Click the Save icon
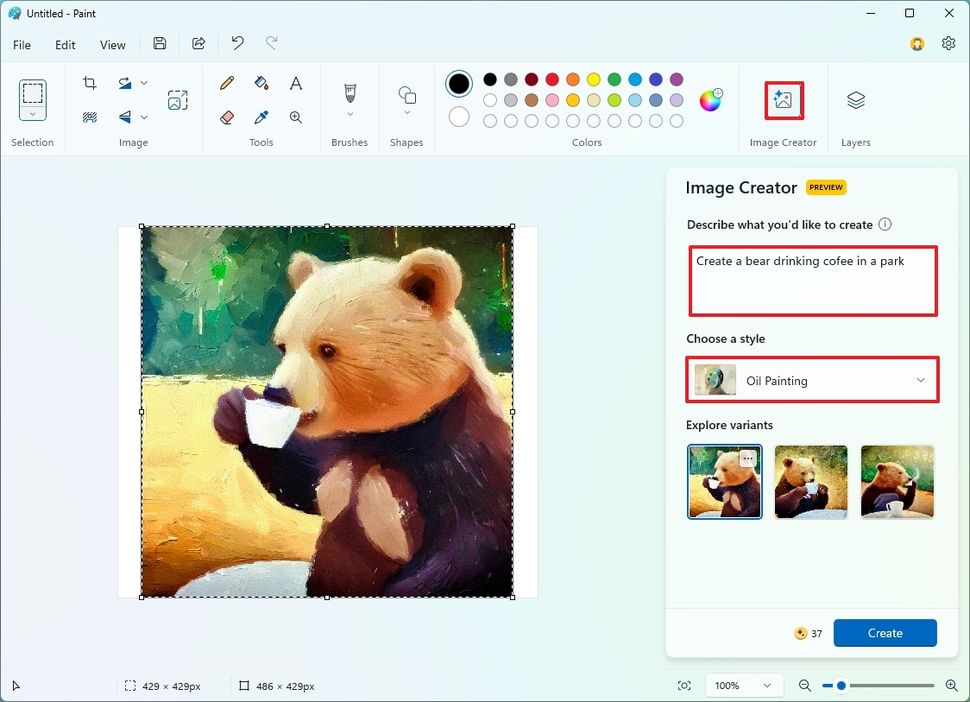Image resolution: width=970 pixels, height=702 pixels. (x=159, y=43)
